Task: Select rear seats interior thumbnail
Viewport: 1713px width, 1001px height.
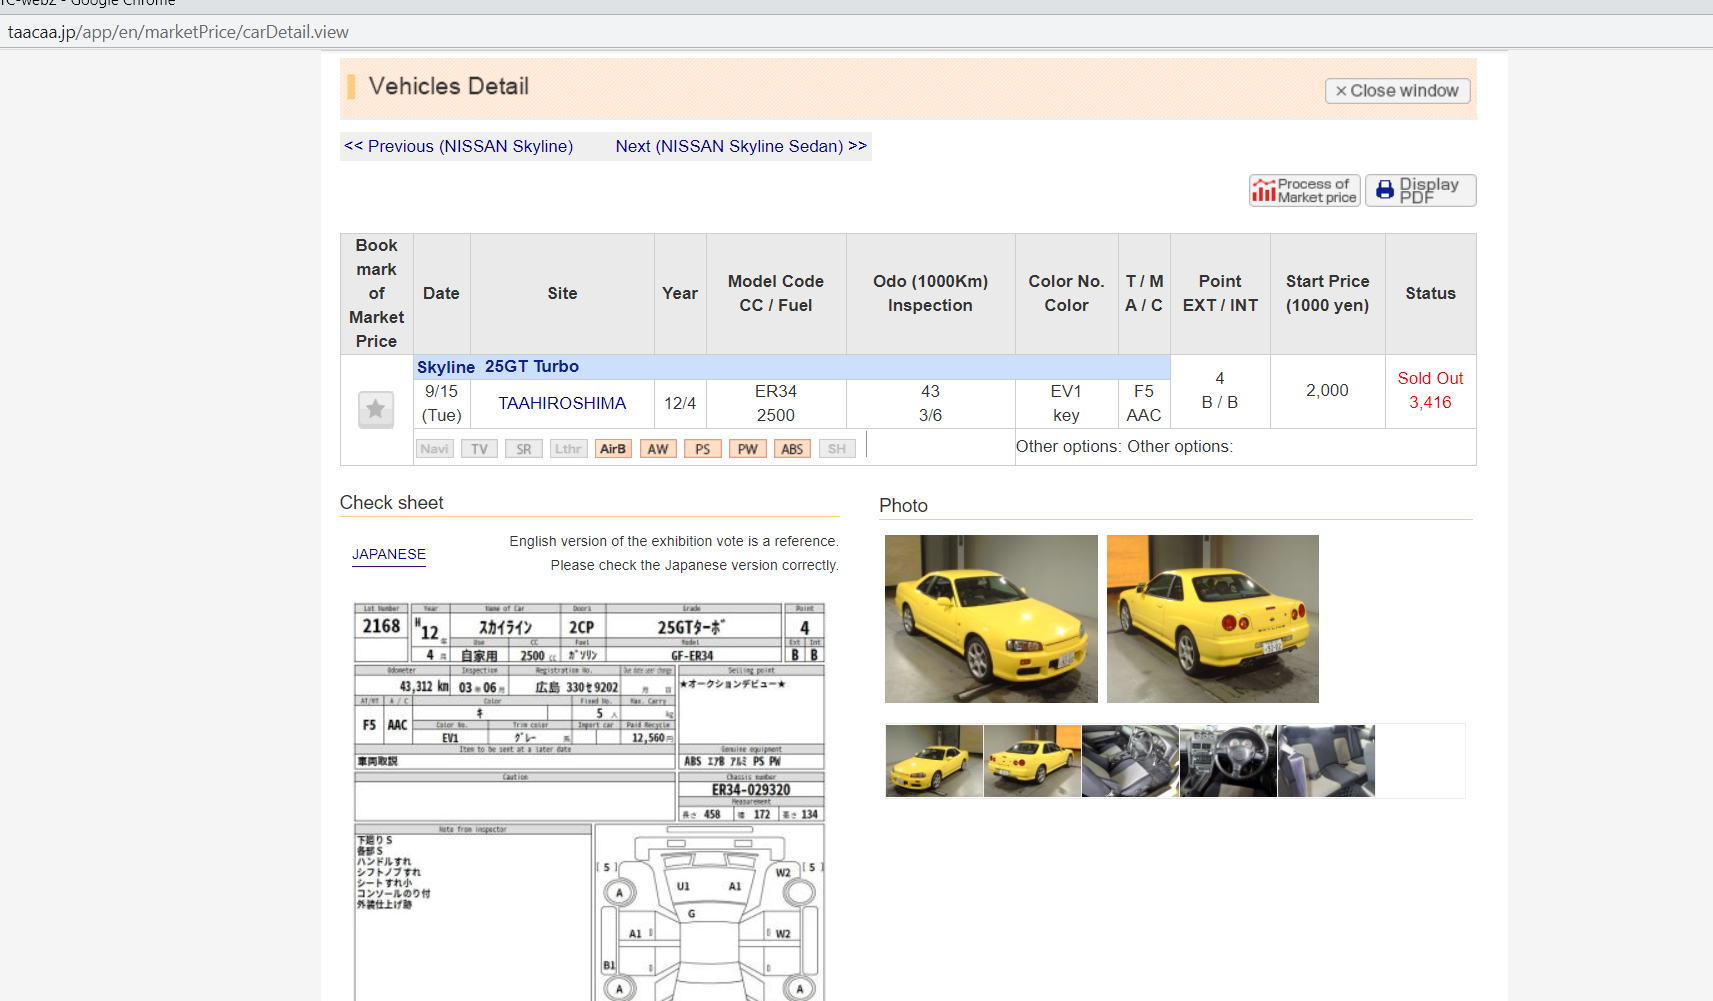Action: coord(1326,761)
